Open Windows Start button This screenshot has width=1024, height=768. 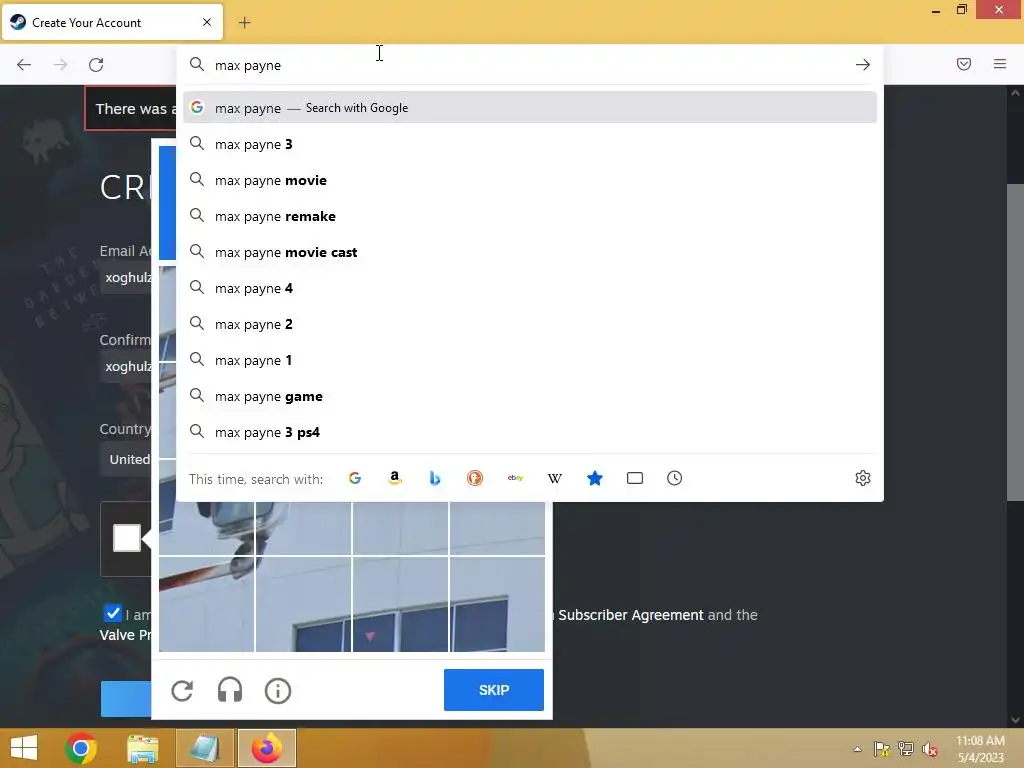(x=24, y=748)
